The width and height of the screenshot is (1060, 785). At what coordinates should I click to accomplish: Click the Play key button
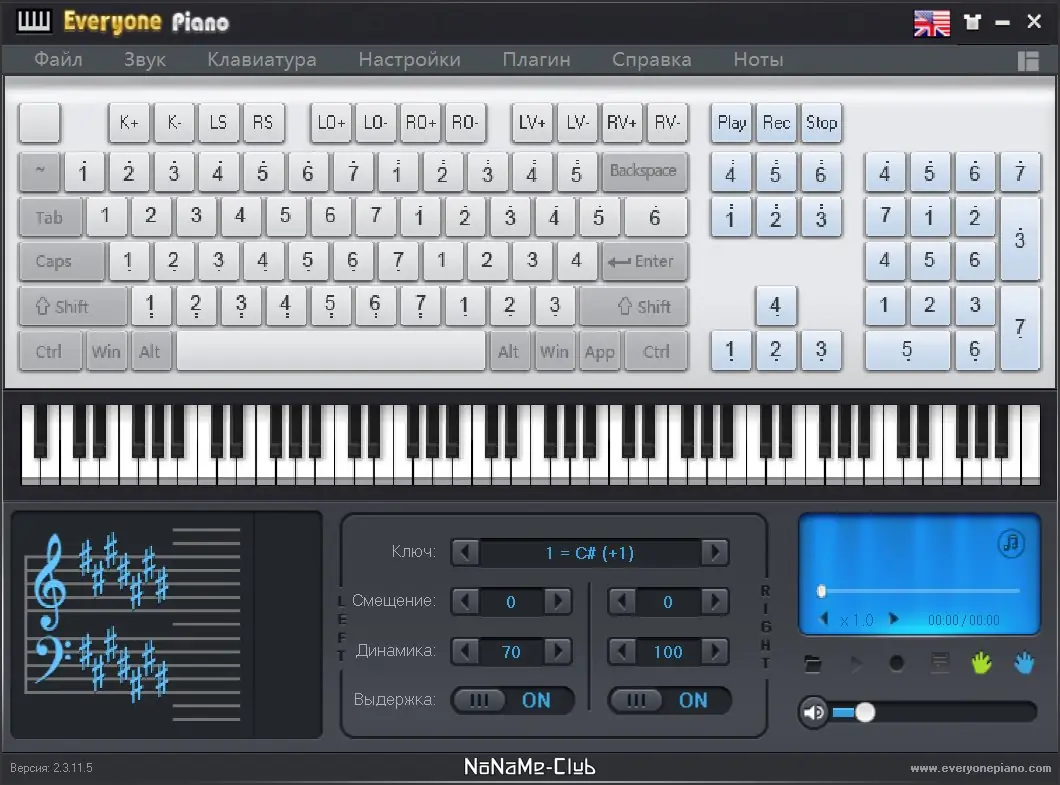pos(731,122)
